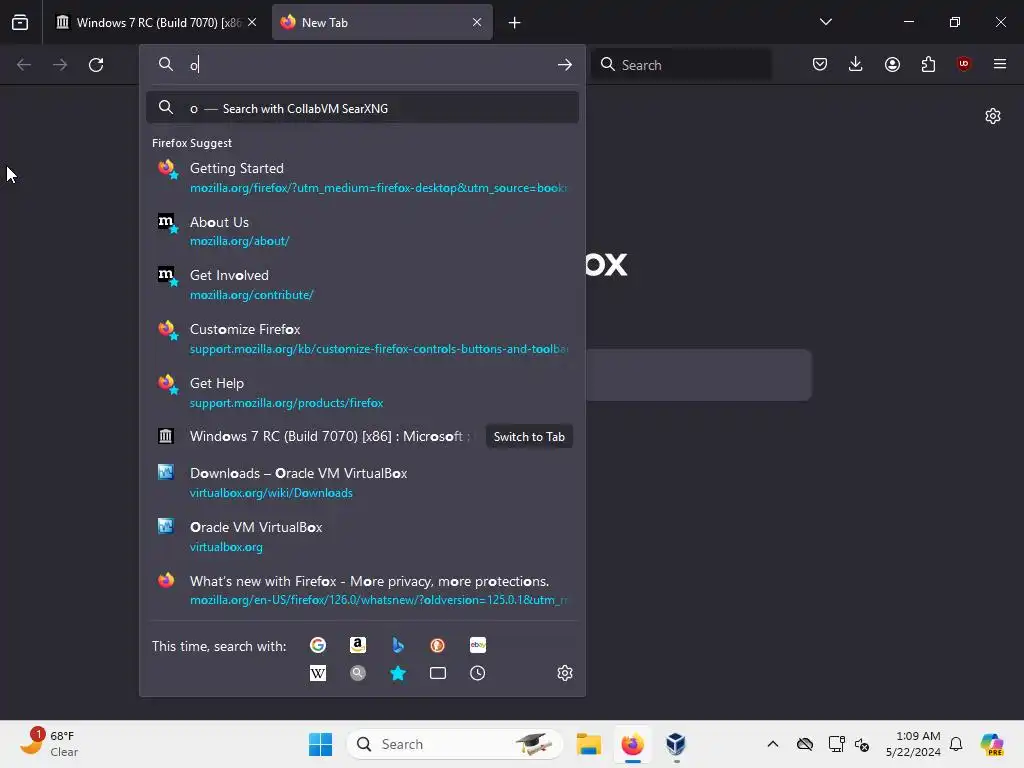The image size is (1024, 768).
Task: Open the Extensions puzzle icon
Action: (928, 64)
